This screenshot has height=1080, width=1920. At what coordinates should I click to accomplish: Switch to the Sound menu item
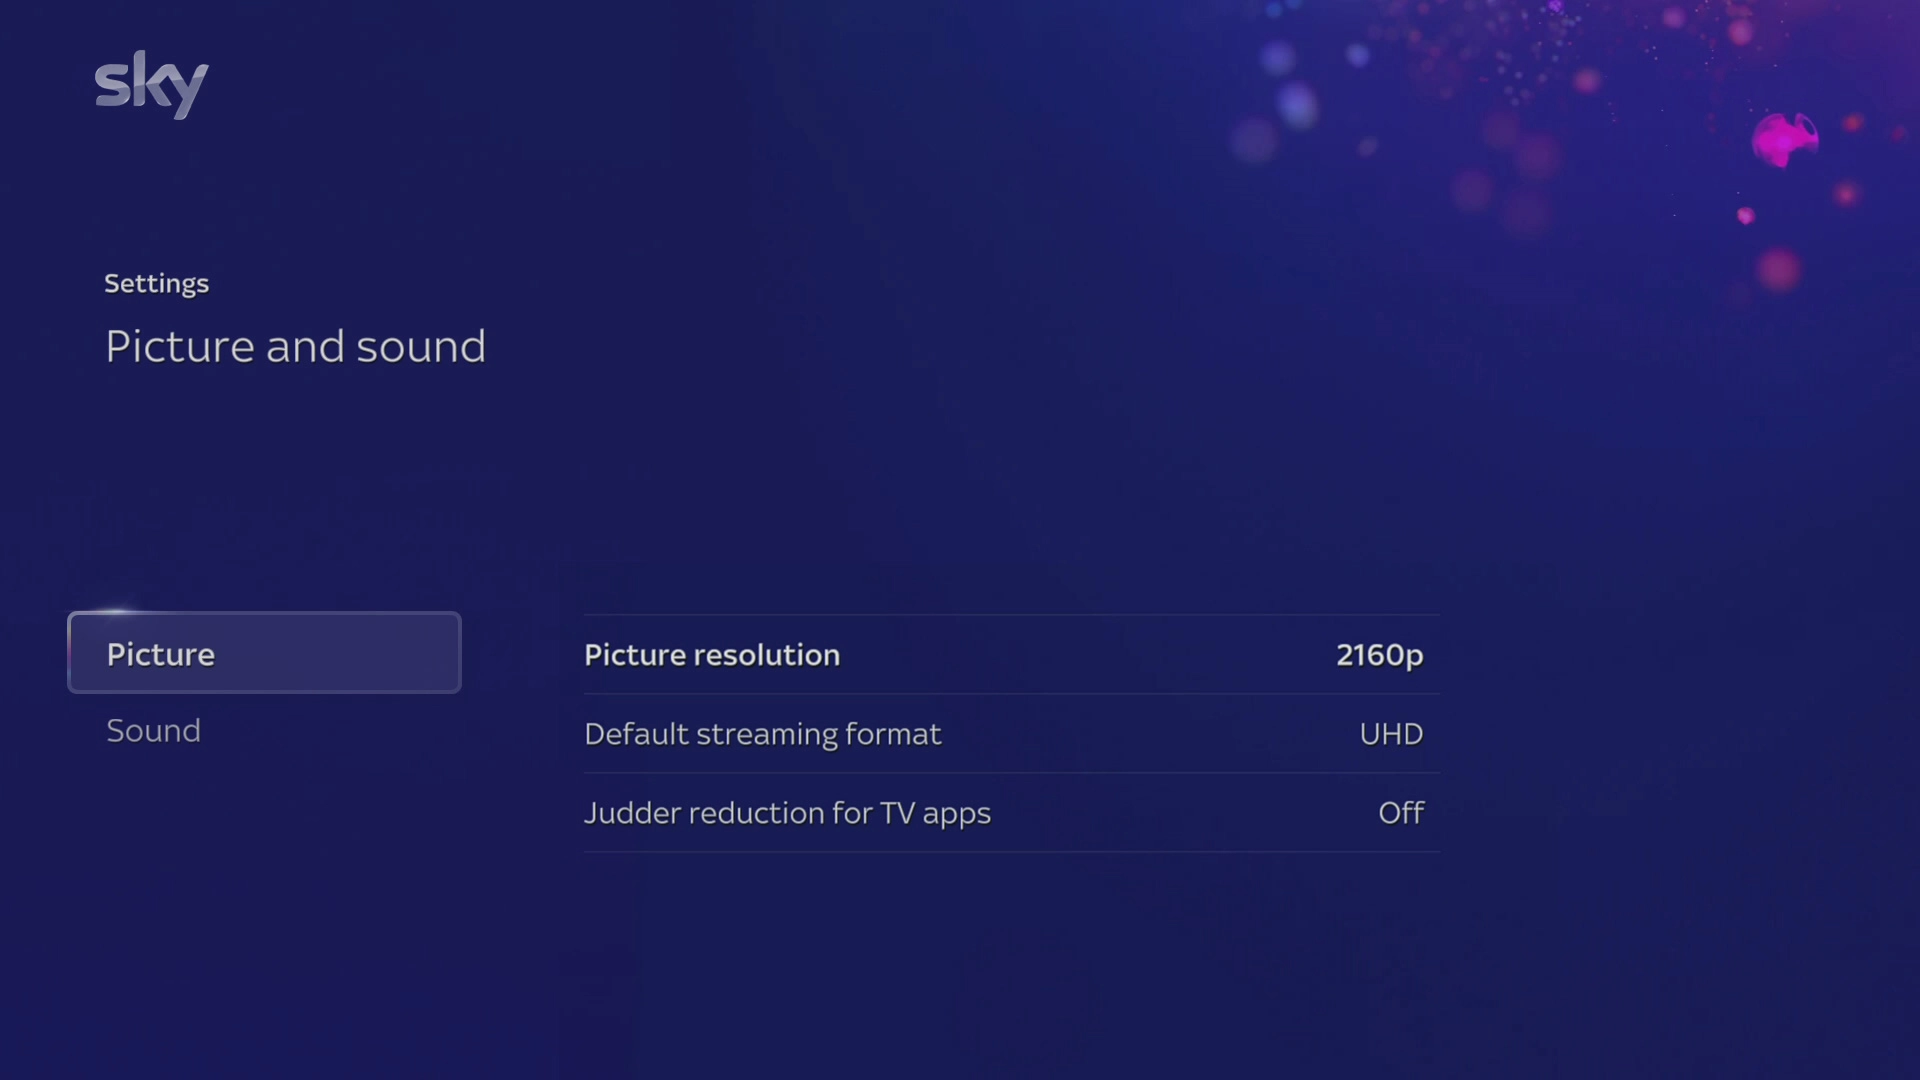coord(153,731)
